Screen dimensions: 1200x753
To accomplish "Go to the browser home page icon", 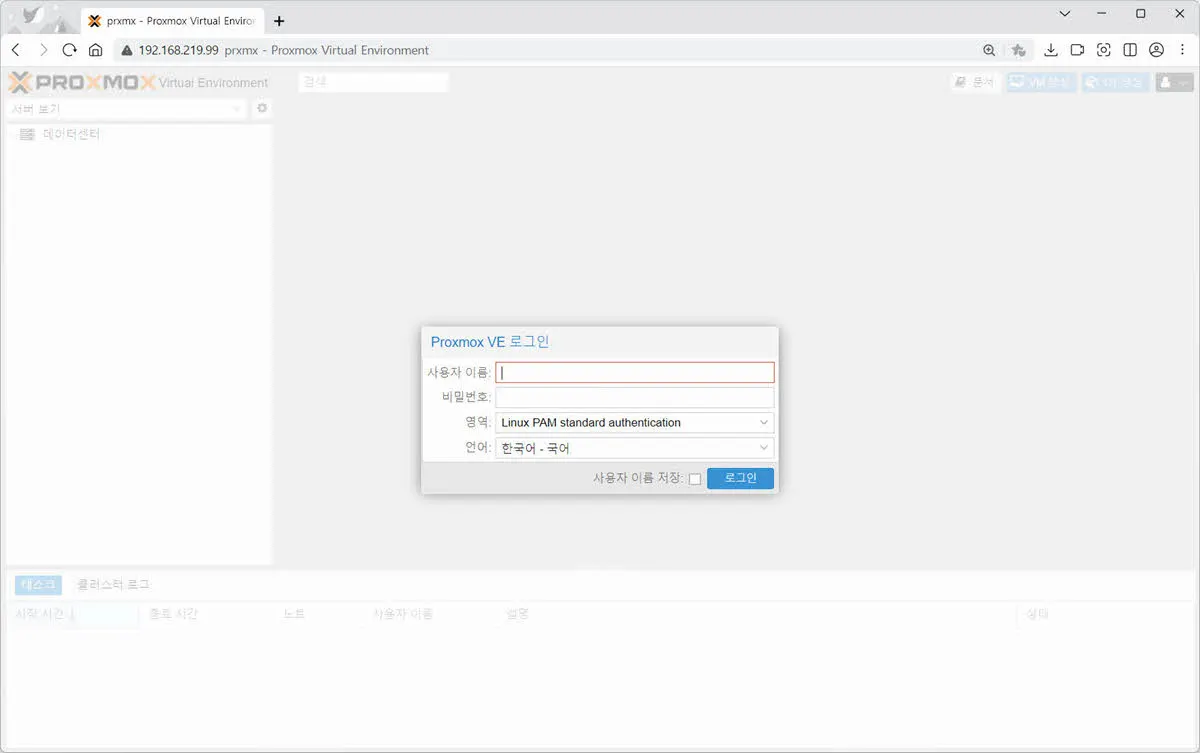I will pyautogui.click(x=96, y=50).
